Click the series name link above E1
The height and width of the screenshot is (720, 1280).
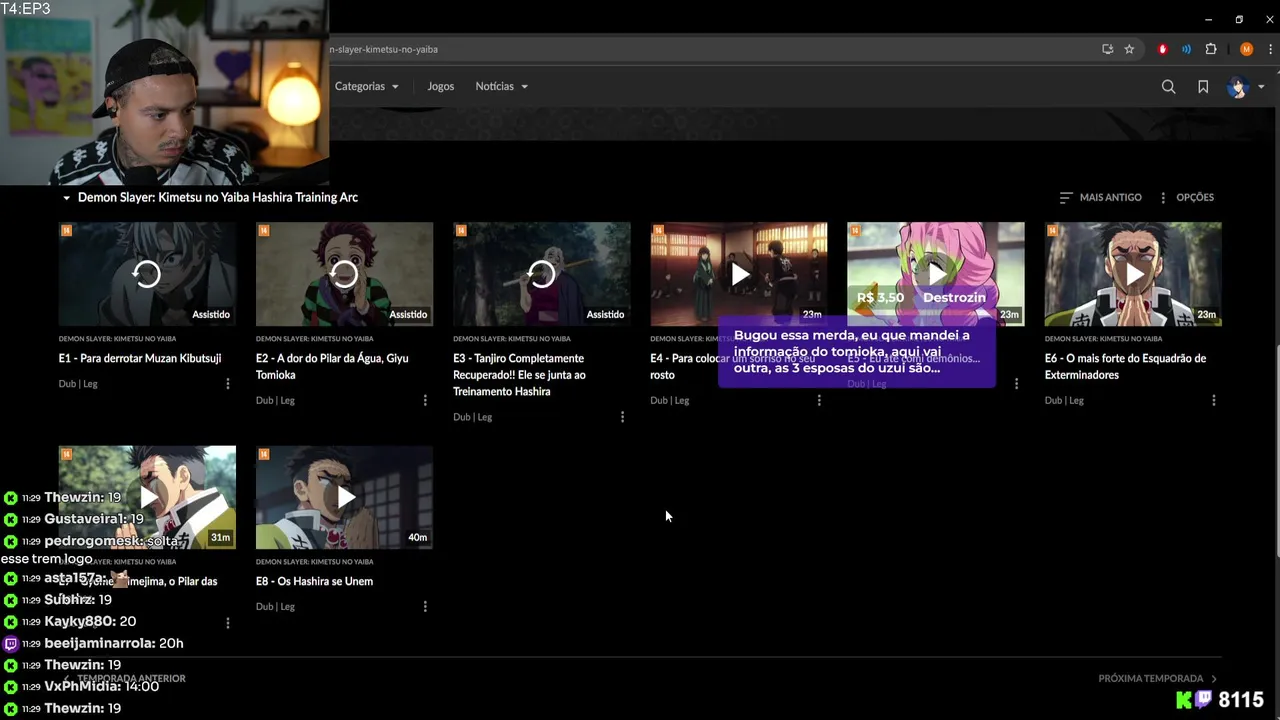coord(117,339)
